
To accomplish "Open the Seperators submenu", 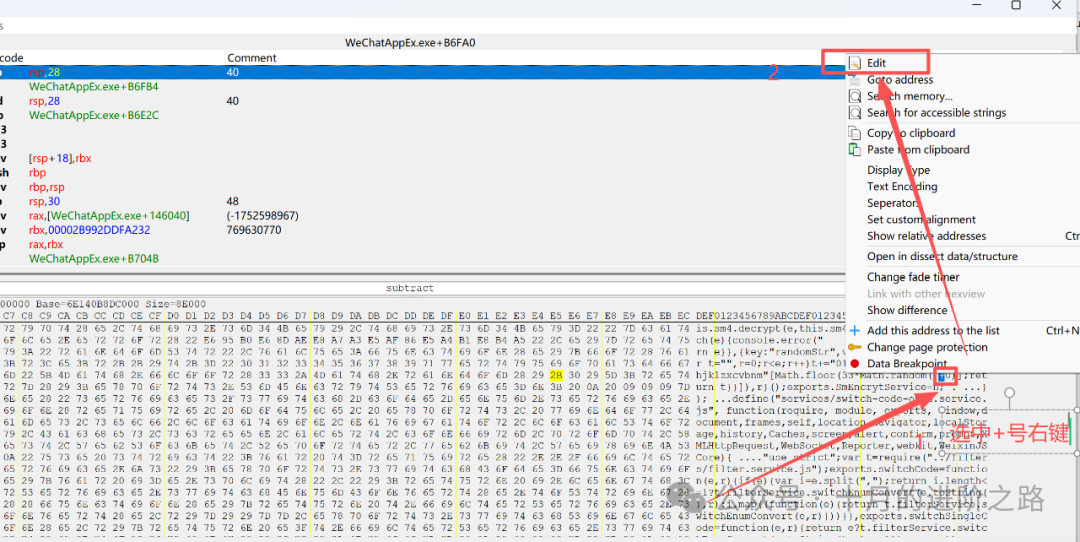I will pyautogui.click(x=894, y=203).
